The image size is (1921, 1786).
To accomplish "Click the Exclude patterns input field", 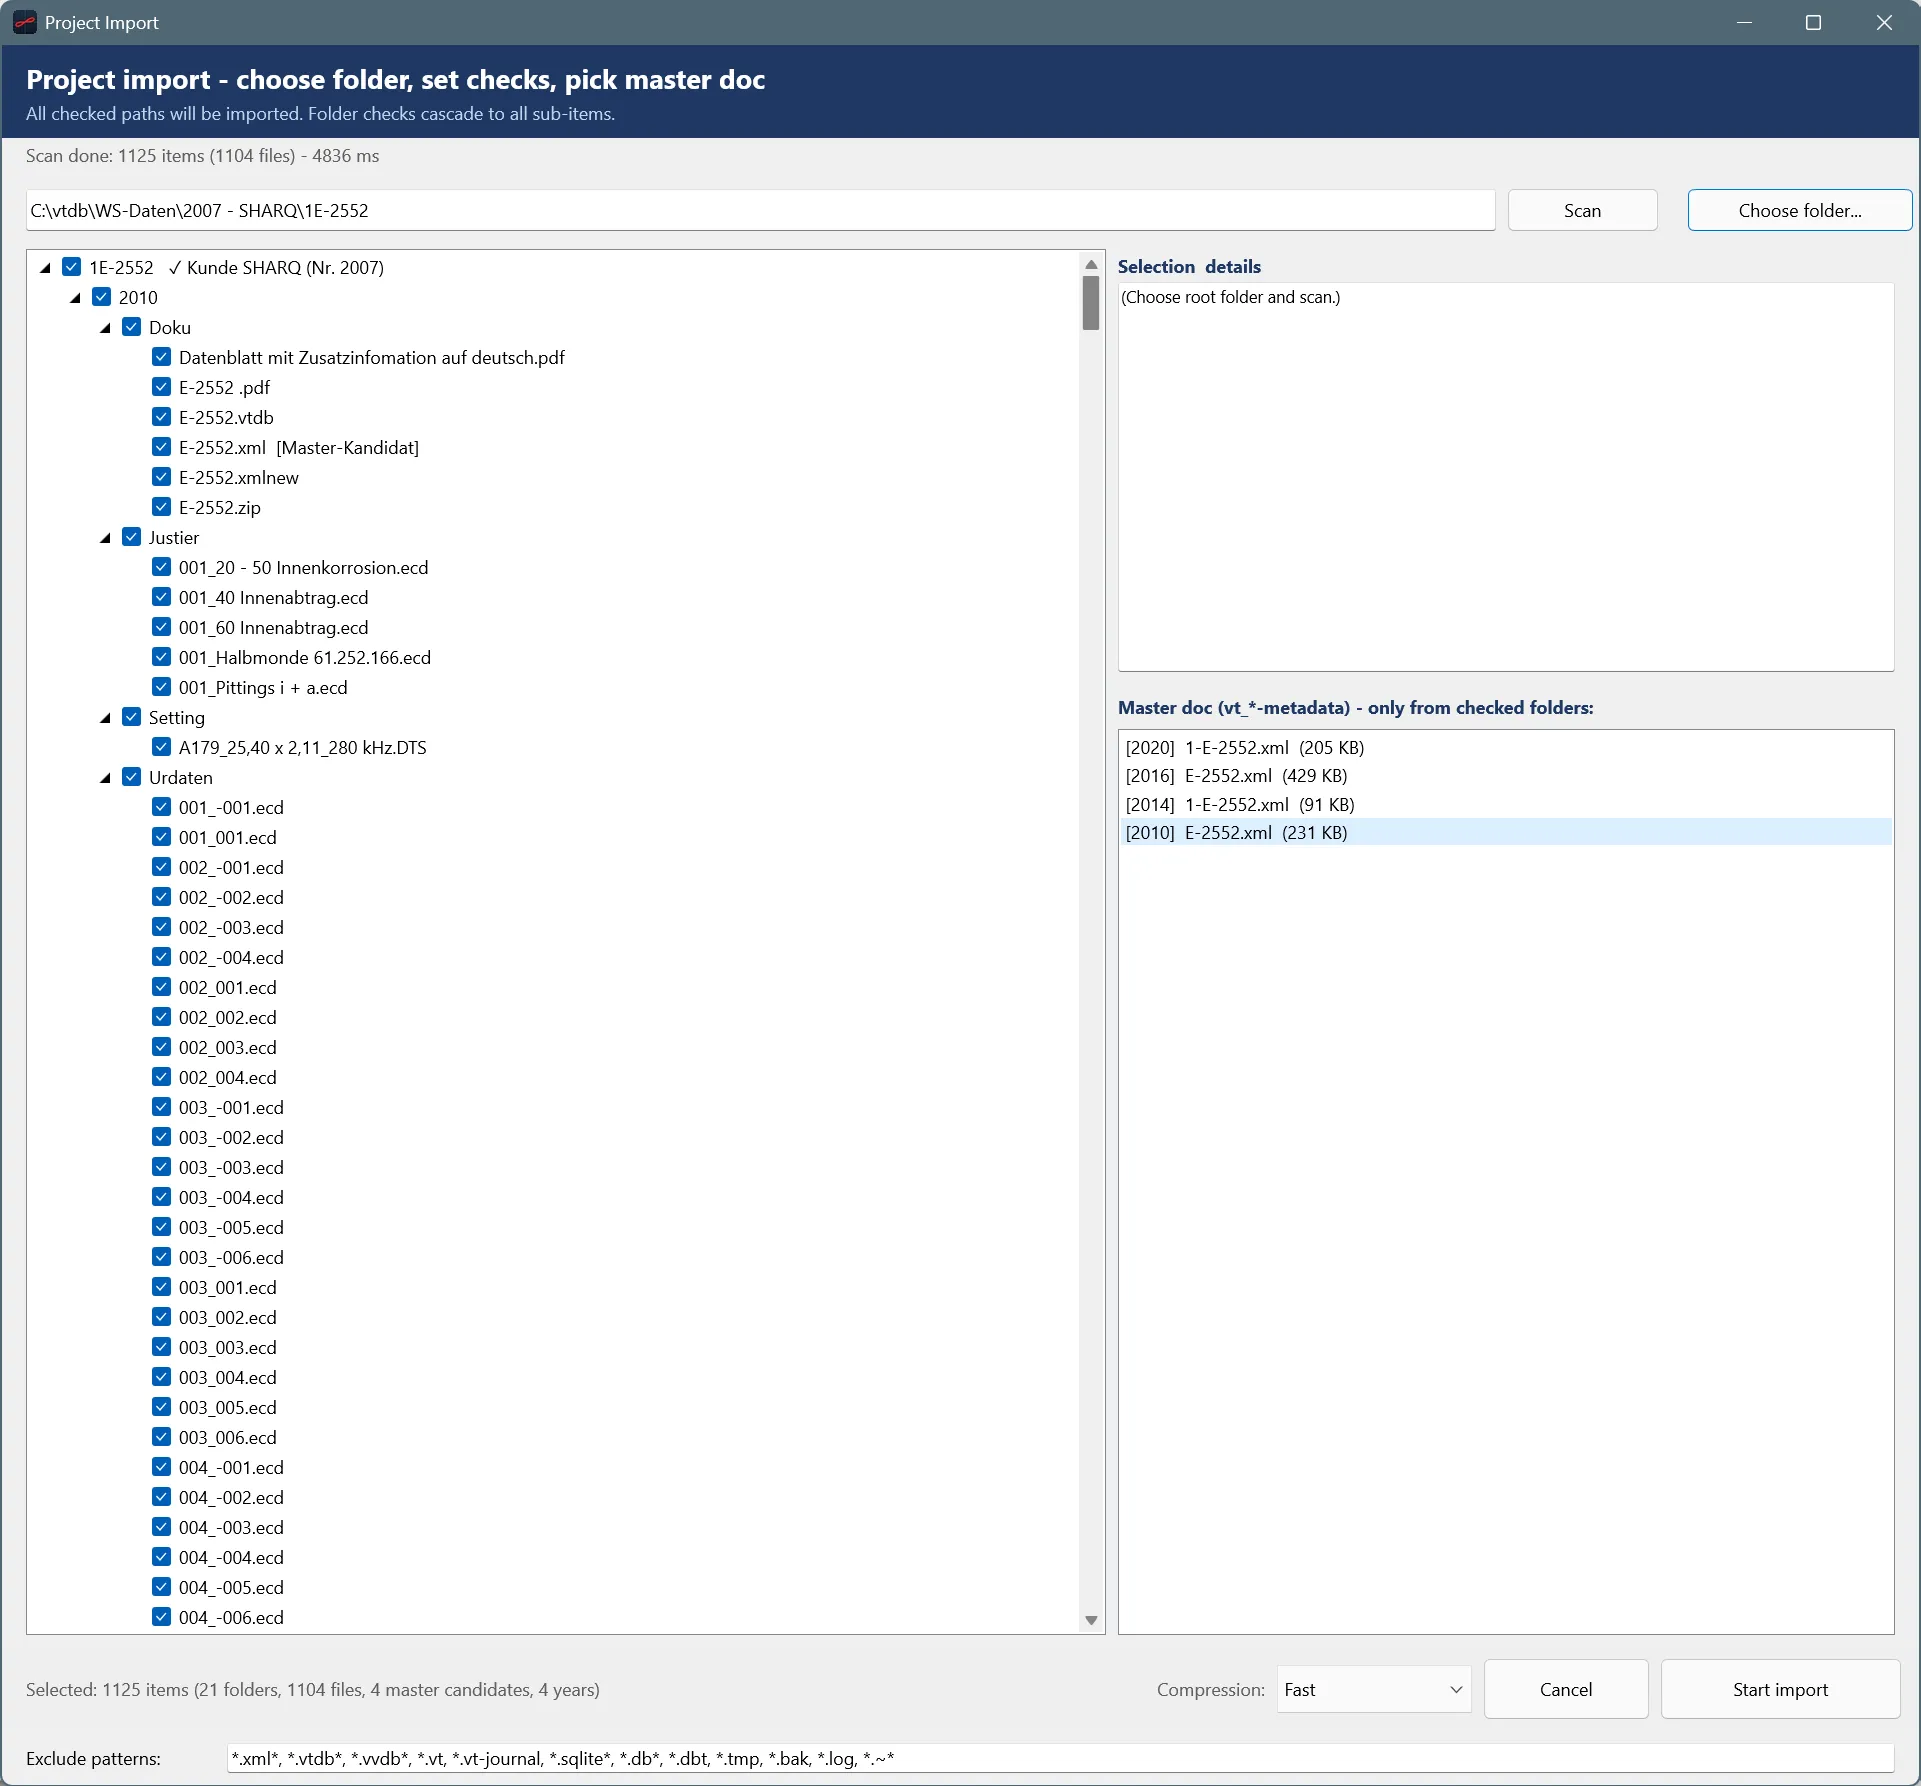I will pyautogui.click(x=1060, y=1758).
